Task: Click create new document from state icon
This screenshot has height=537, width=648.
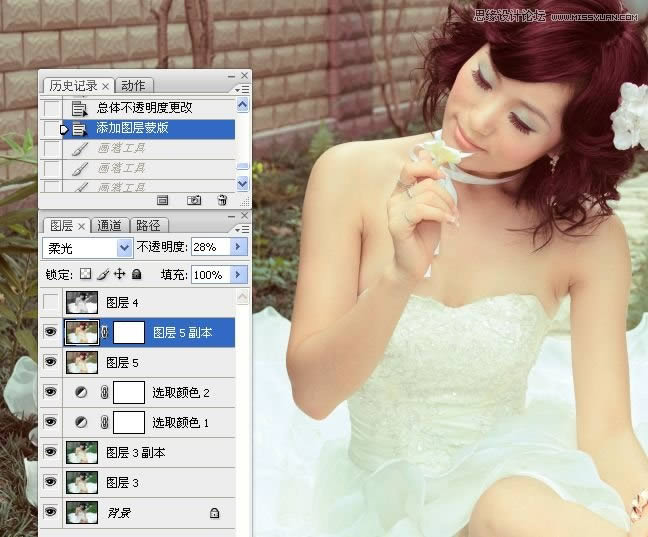Action: (163, 200)
